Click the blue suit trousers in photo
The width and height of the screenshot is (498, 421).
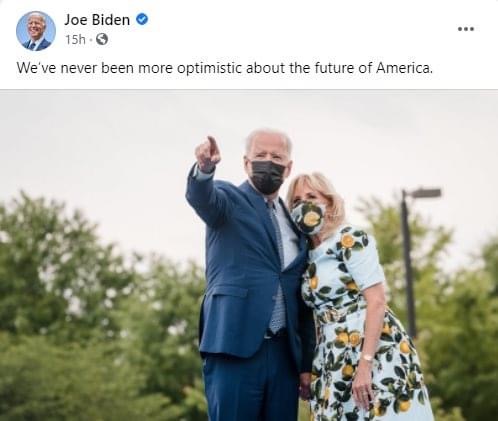250,383
